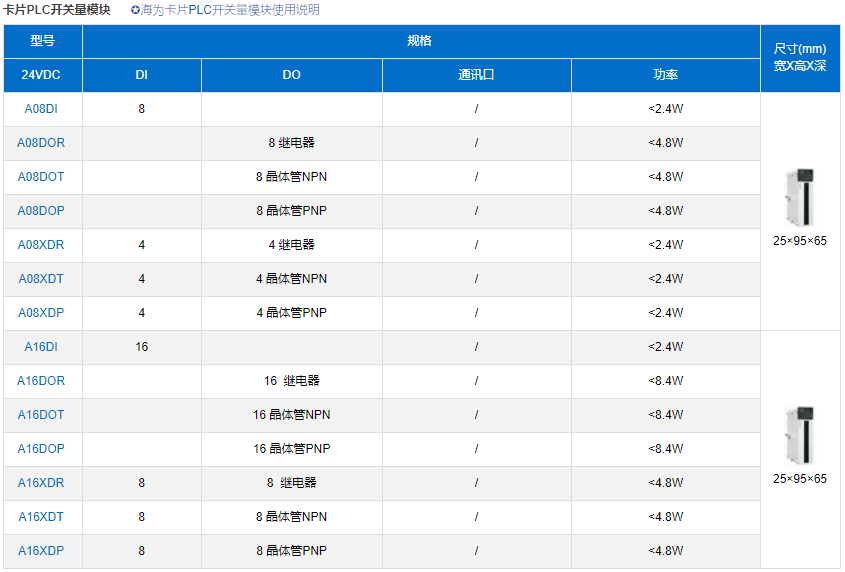845x572 pixels.
Task: Open the A08XDR module page
Action: pyautogui.click(x=41, y=245)
